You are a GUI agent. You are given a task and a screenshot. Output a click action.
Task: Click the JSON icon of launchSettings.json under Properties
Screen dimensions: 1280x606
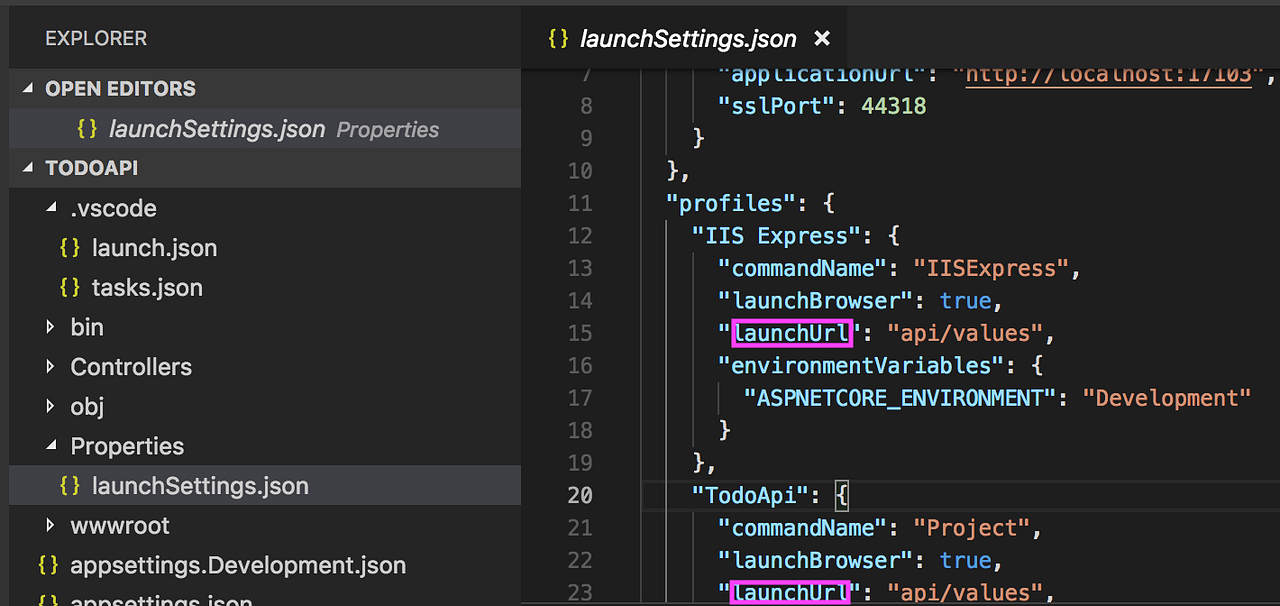68,485
